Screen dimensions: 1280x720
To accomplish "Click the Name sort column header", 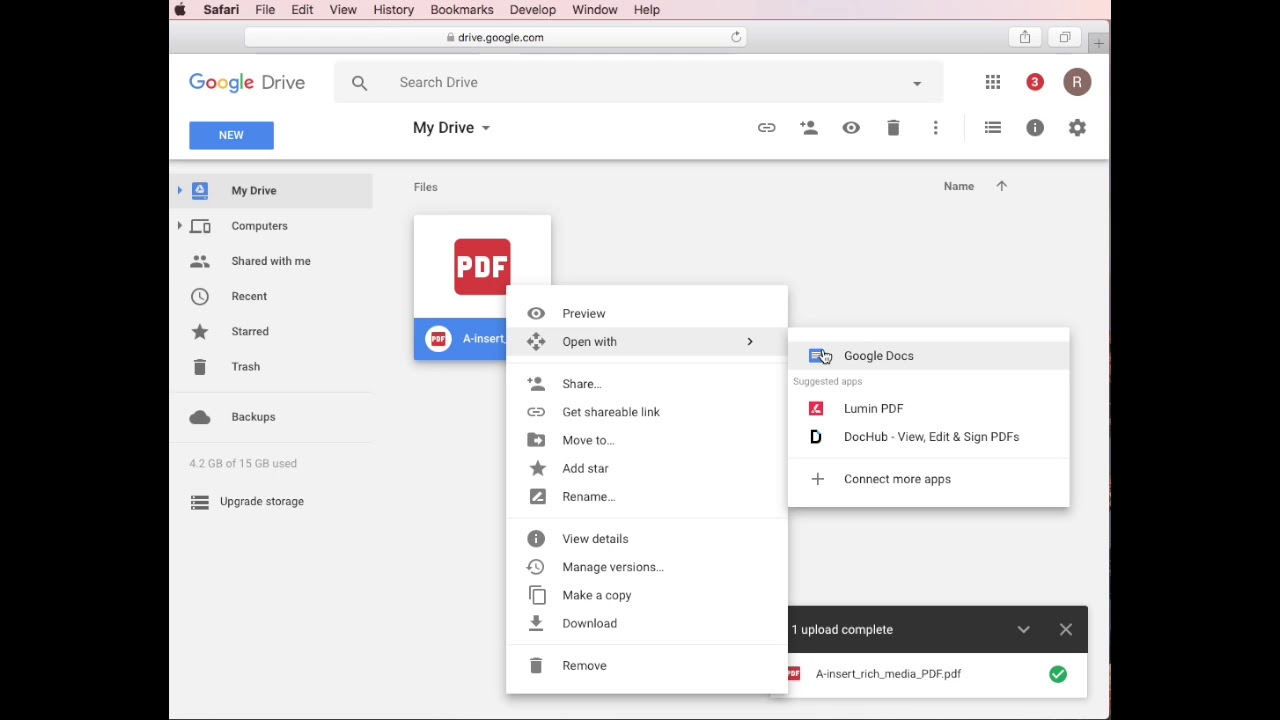I will tap(959, 186).
